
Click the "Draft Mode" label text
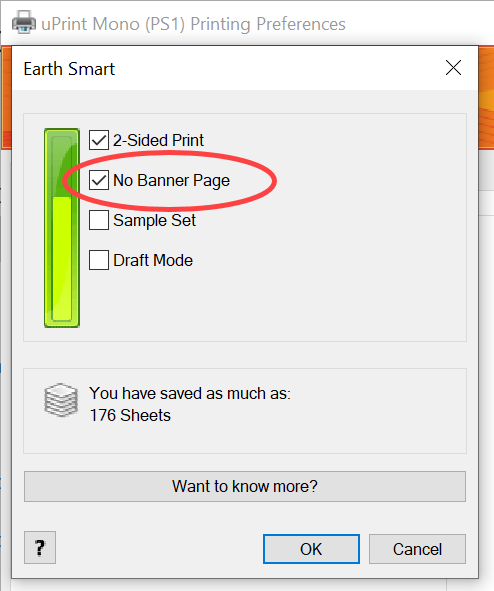pos(153,260)
